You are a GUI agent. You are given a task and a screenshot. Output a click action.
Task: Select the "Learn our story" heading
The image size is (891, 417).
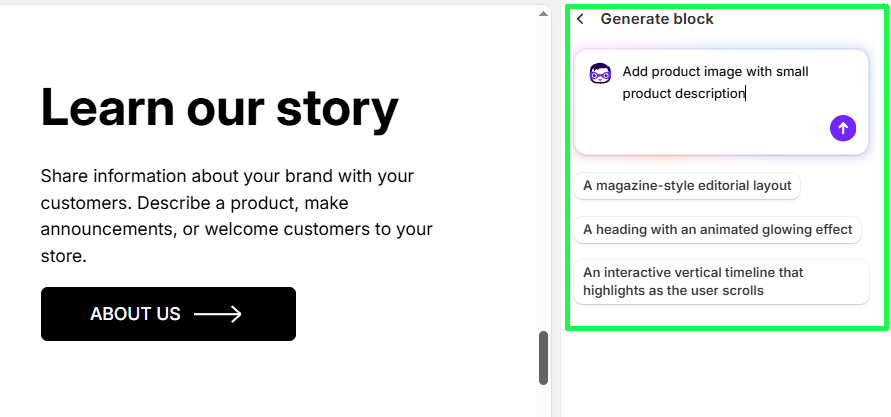click(x=219, y=108)
